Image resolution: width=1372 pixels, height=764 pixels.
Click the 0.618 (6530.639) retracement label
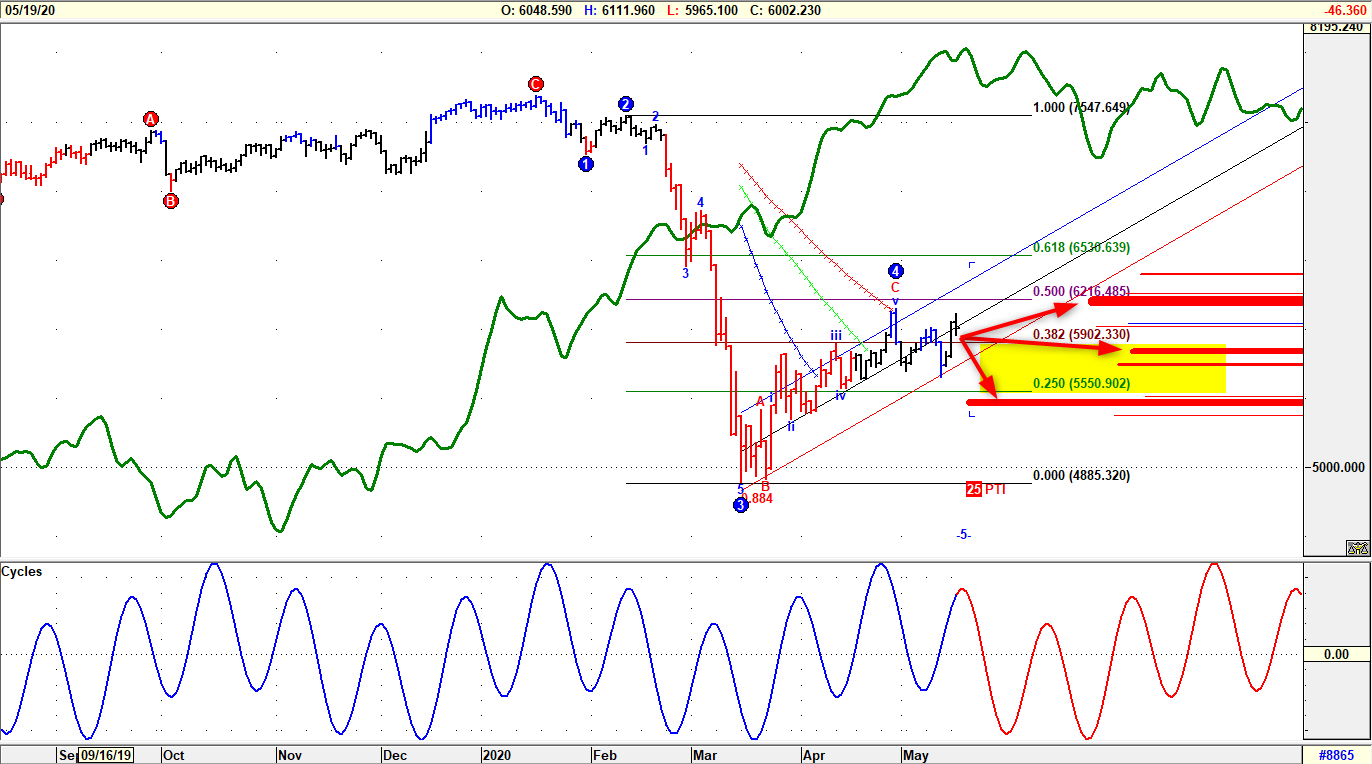[x=1079, y=246]
